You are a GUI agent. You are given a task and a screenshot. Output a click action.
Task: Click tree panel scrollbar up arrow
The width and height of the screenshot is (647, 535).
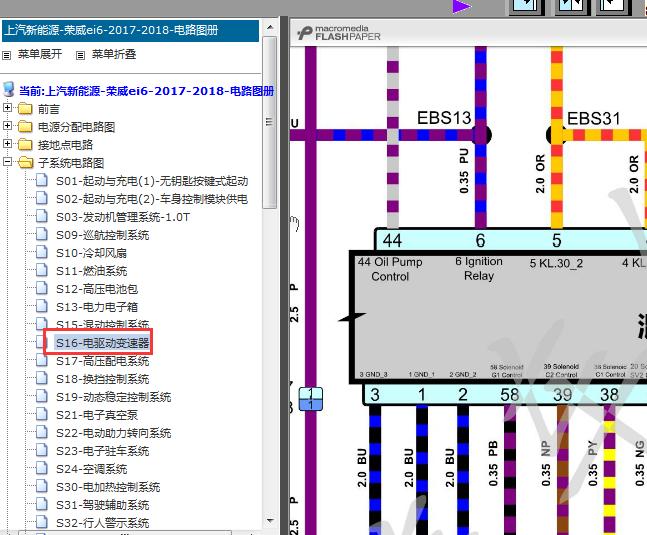point(270,27)
